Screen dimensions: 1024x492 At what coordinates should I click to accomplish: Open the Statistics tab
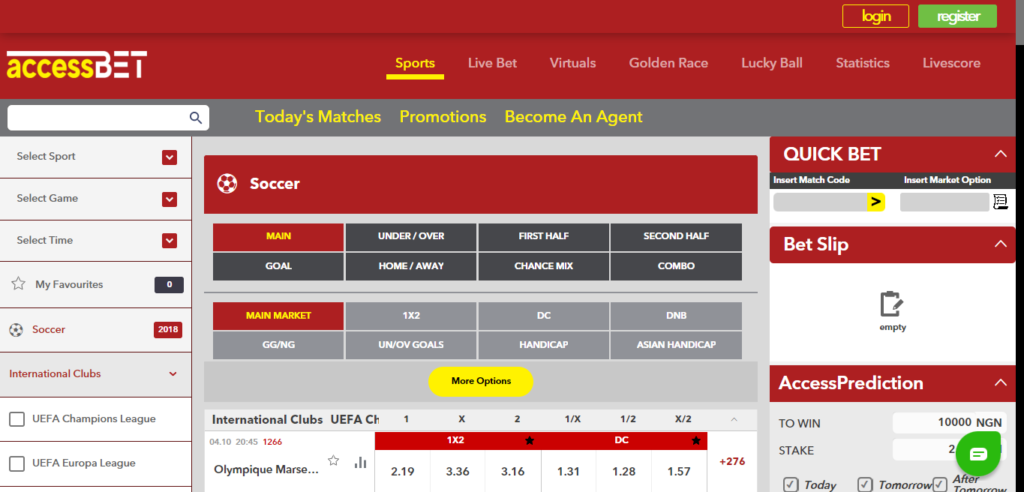863,63
